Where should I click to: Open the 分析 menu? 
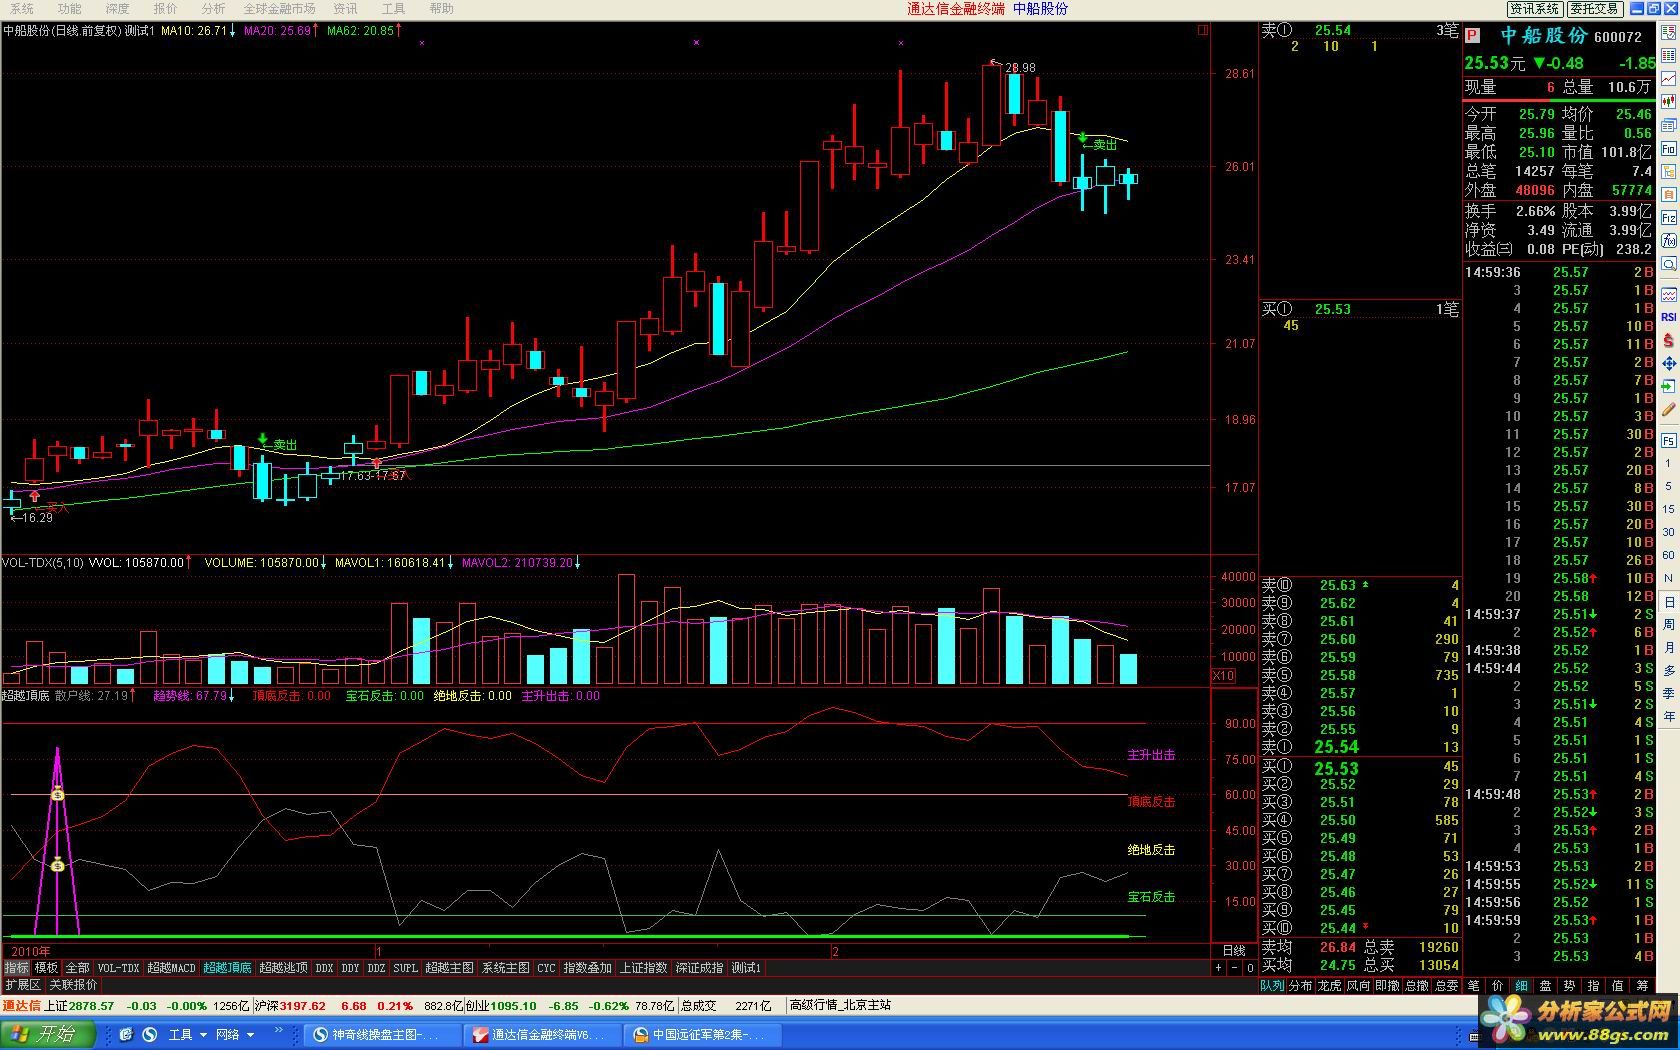coord(214,9)
